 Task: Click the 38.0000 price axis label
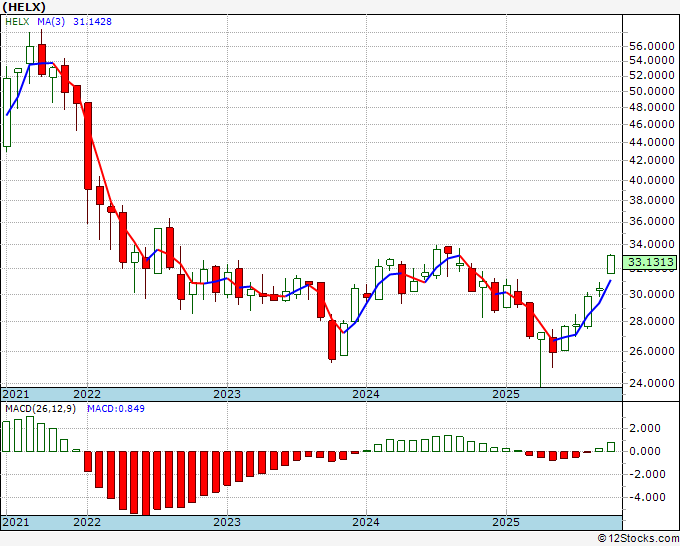point(651,200)
